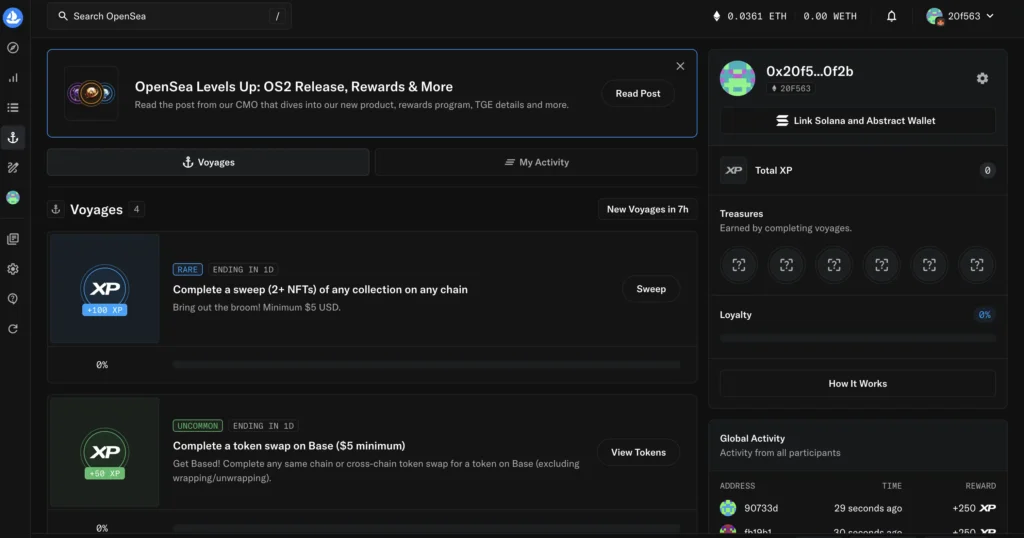Screen dimensions: 1024x538
Task: Open the resources newspaper sidebar icon
Action: coord(13,239)
